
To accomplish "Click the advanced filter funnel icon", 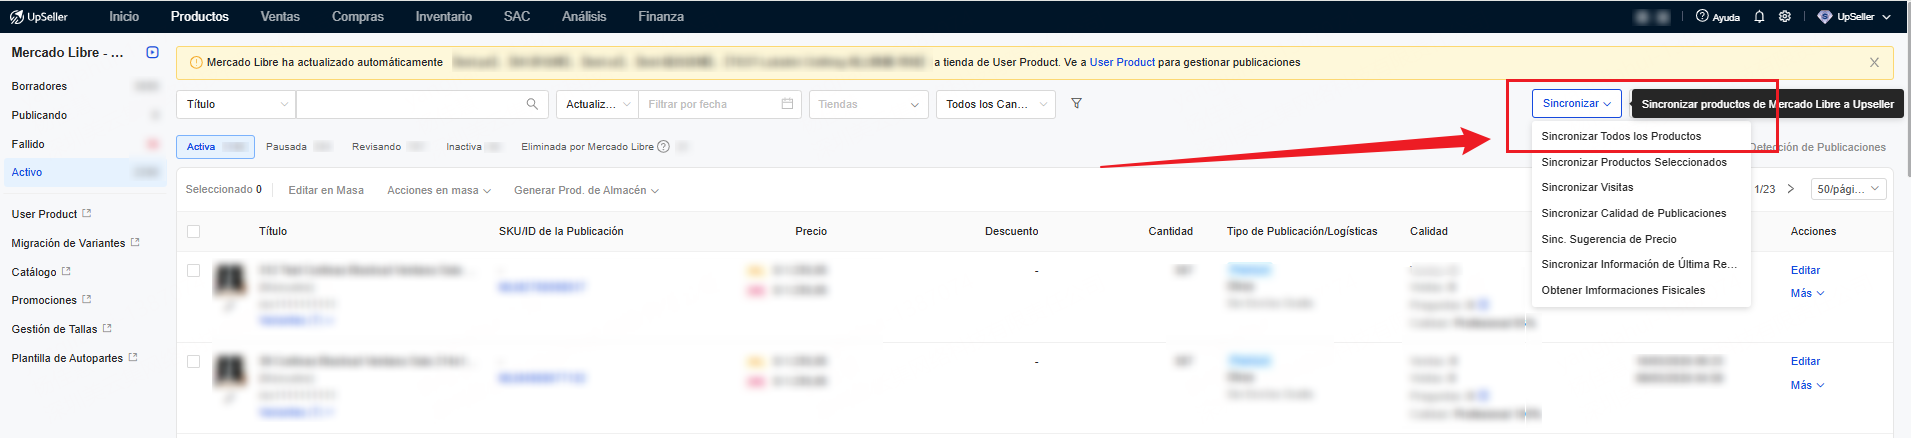I will click(x=1076, y=103).
